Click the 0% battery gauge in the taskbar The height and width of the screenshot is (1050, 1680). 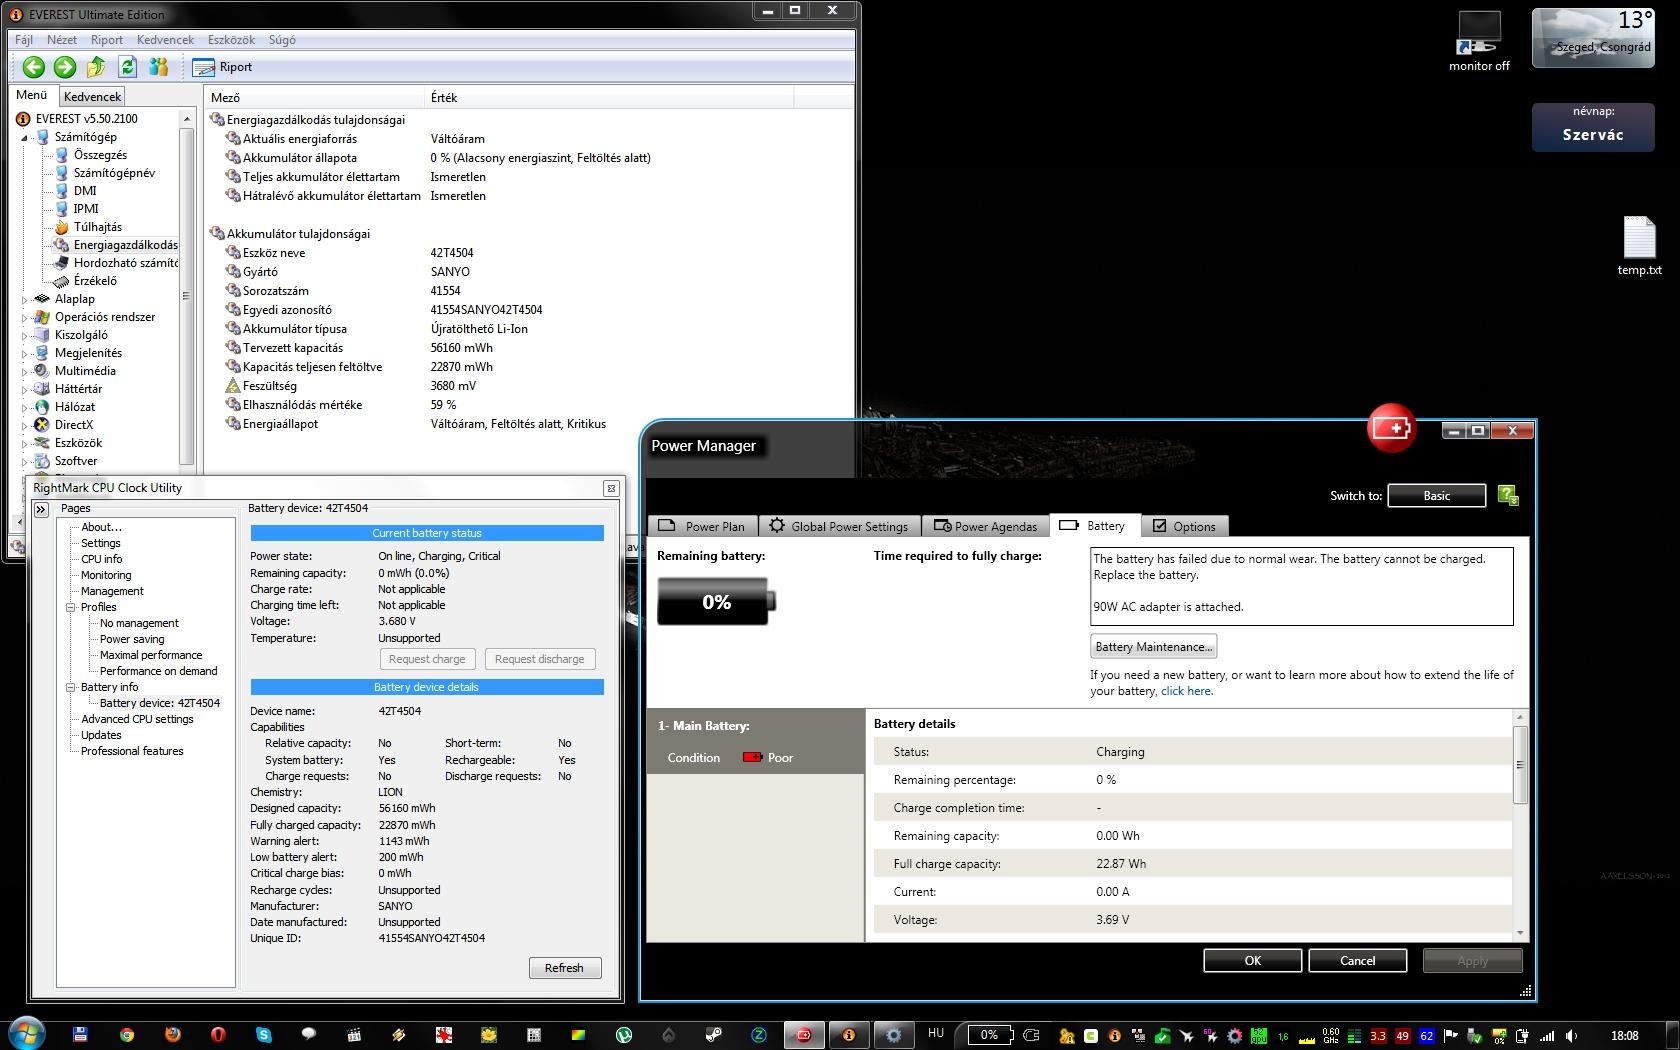[x=989, y=1035]
